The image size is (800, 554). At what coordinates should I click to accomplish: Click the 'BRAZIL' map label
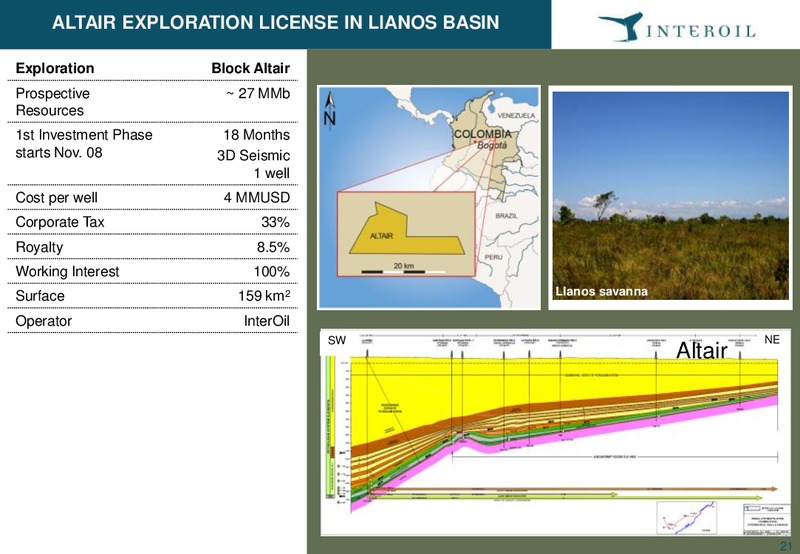pyautogui.click(x=506, y=216)
